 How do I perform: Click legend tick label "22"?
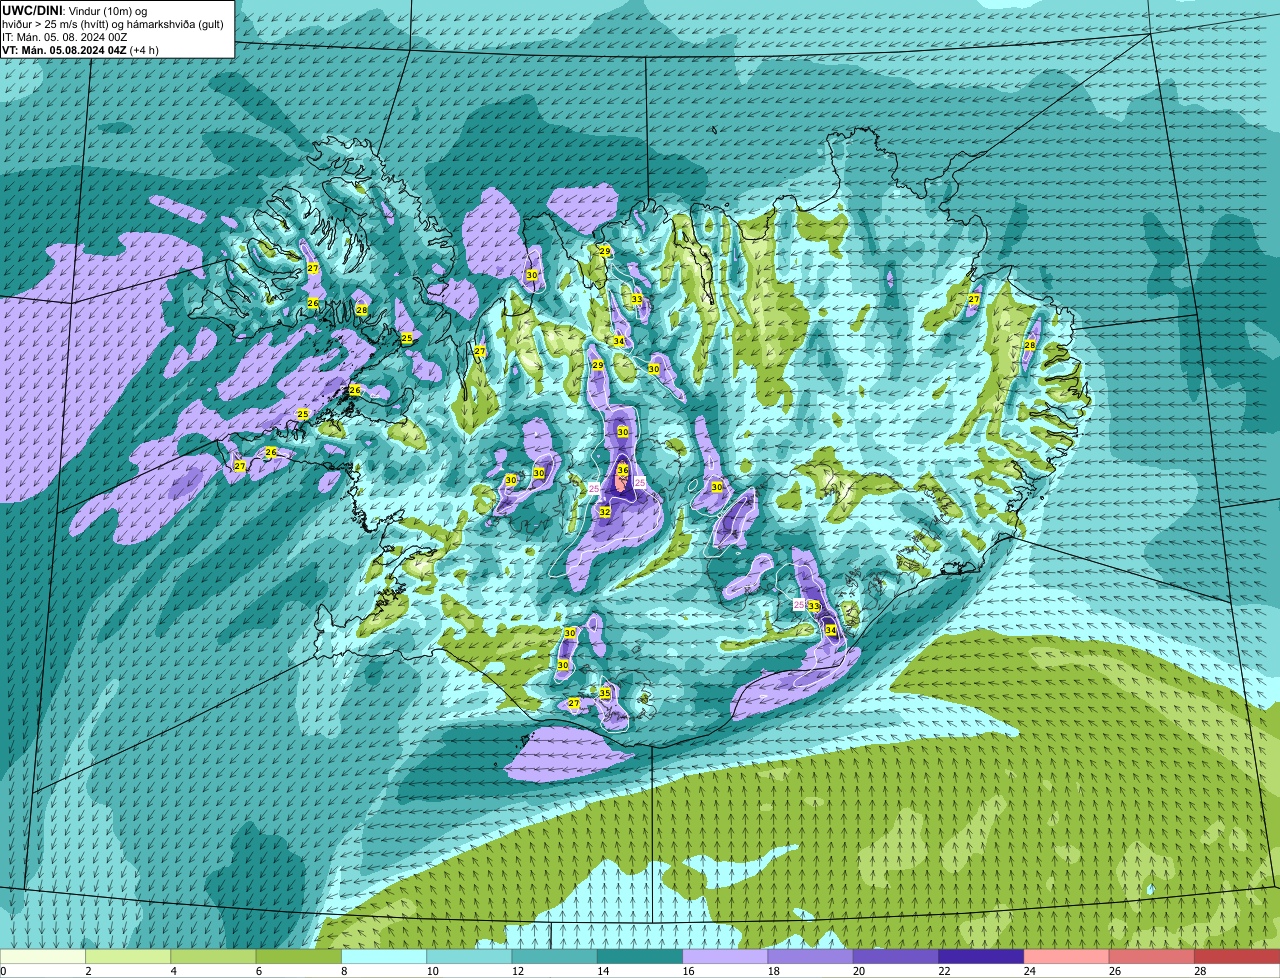pos(944,971)
